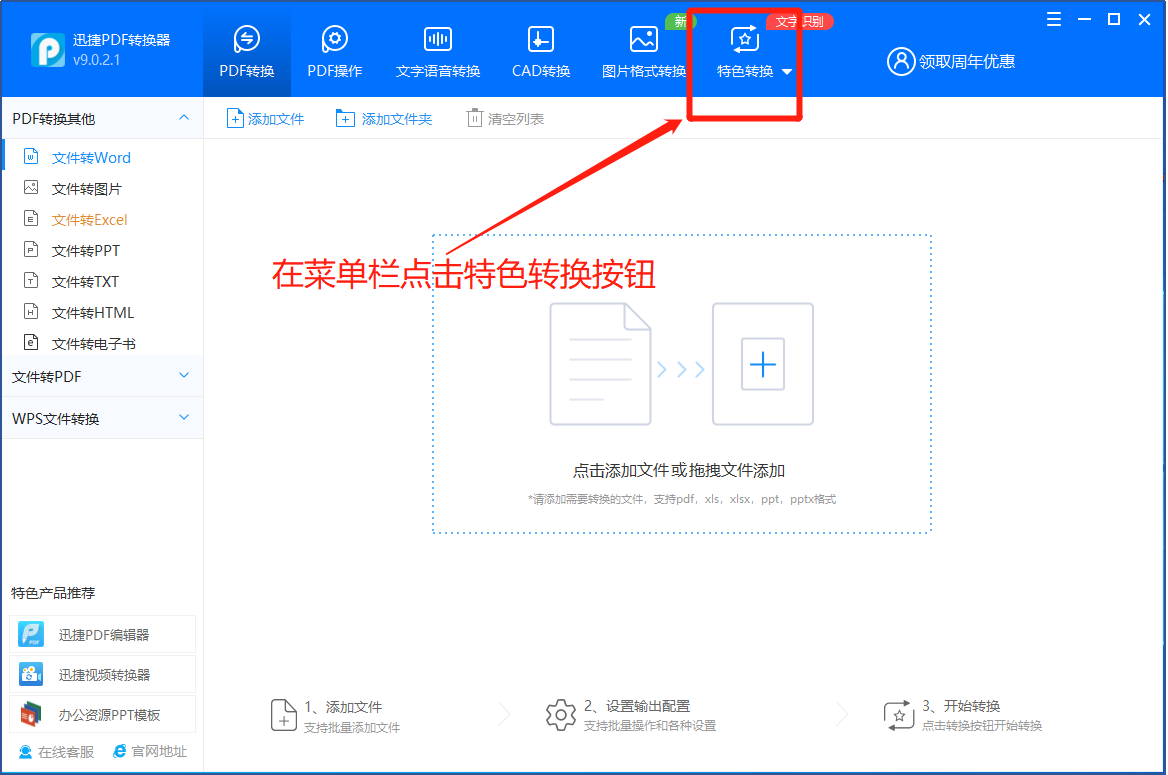Click the Excel icon beside 文件转Excel
The width and height of the screenshot is (1168, 775).
coord(31,218)
